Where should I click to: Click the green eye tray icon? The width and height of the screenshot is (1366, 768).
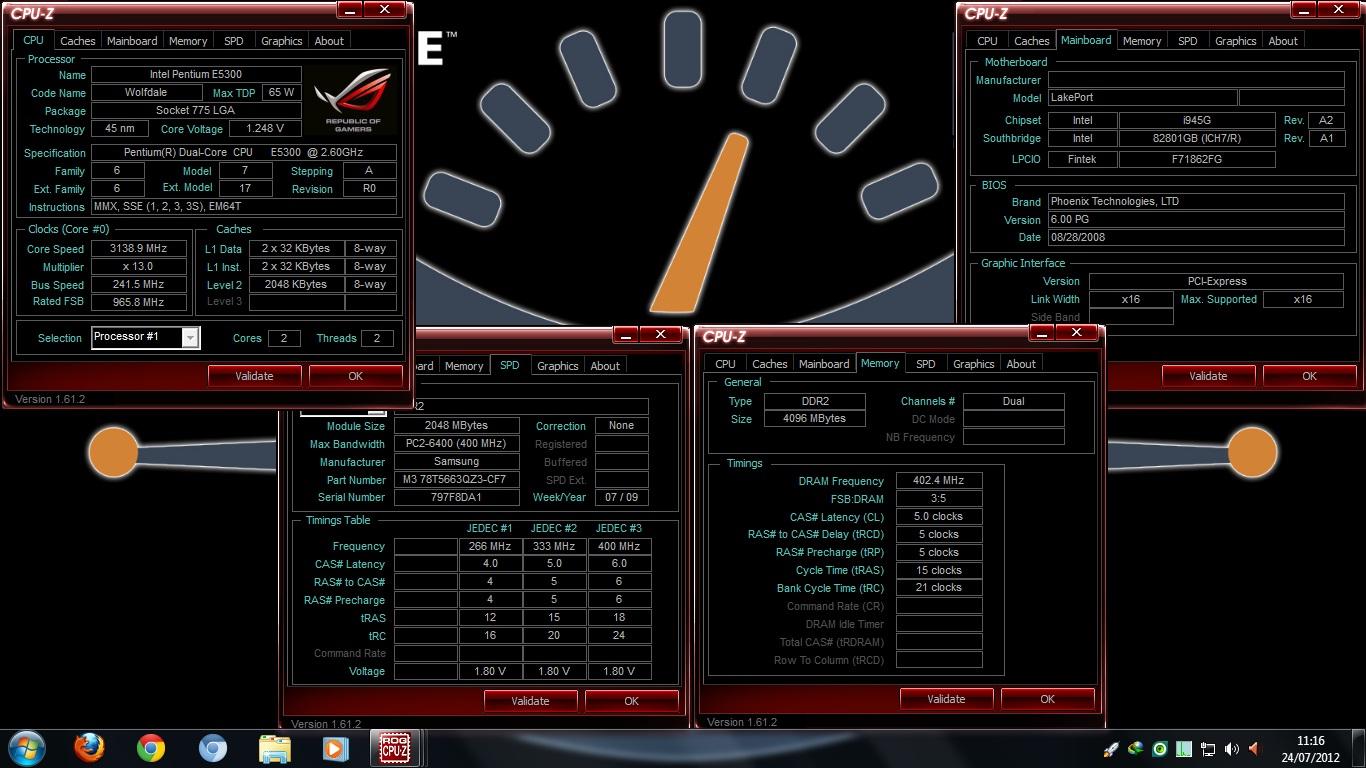point(1159,748)
